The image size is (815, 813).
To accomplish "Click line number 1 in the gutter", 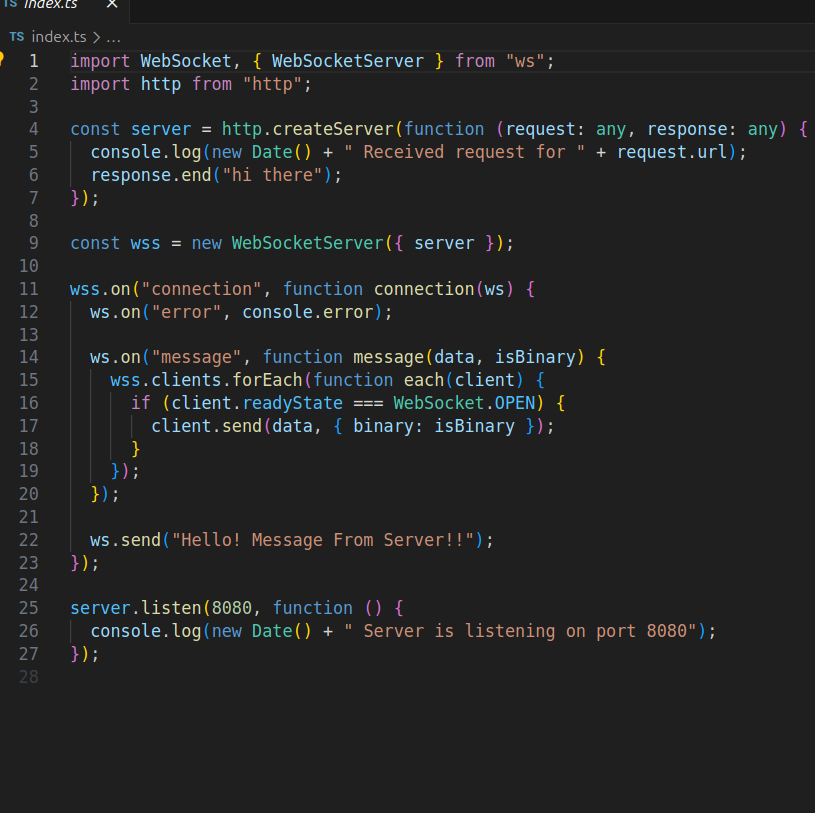I will 34,61.
